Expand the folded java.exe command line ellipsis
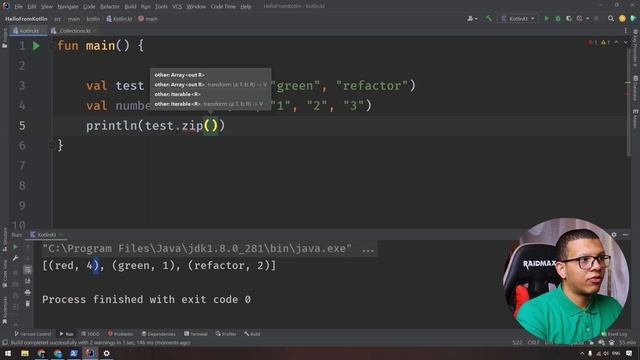 coord(368,249)
